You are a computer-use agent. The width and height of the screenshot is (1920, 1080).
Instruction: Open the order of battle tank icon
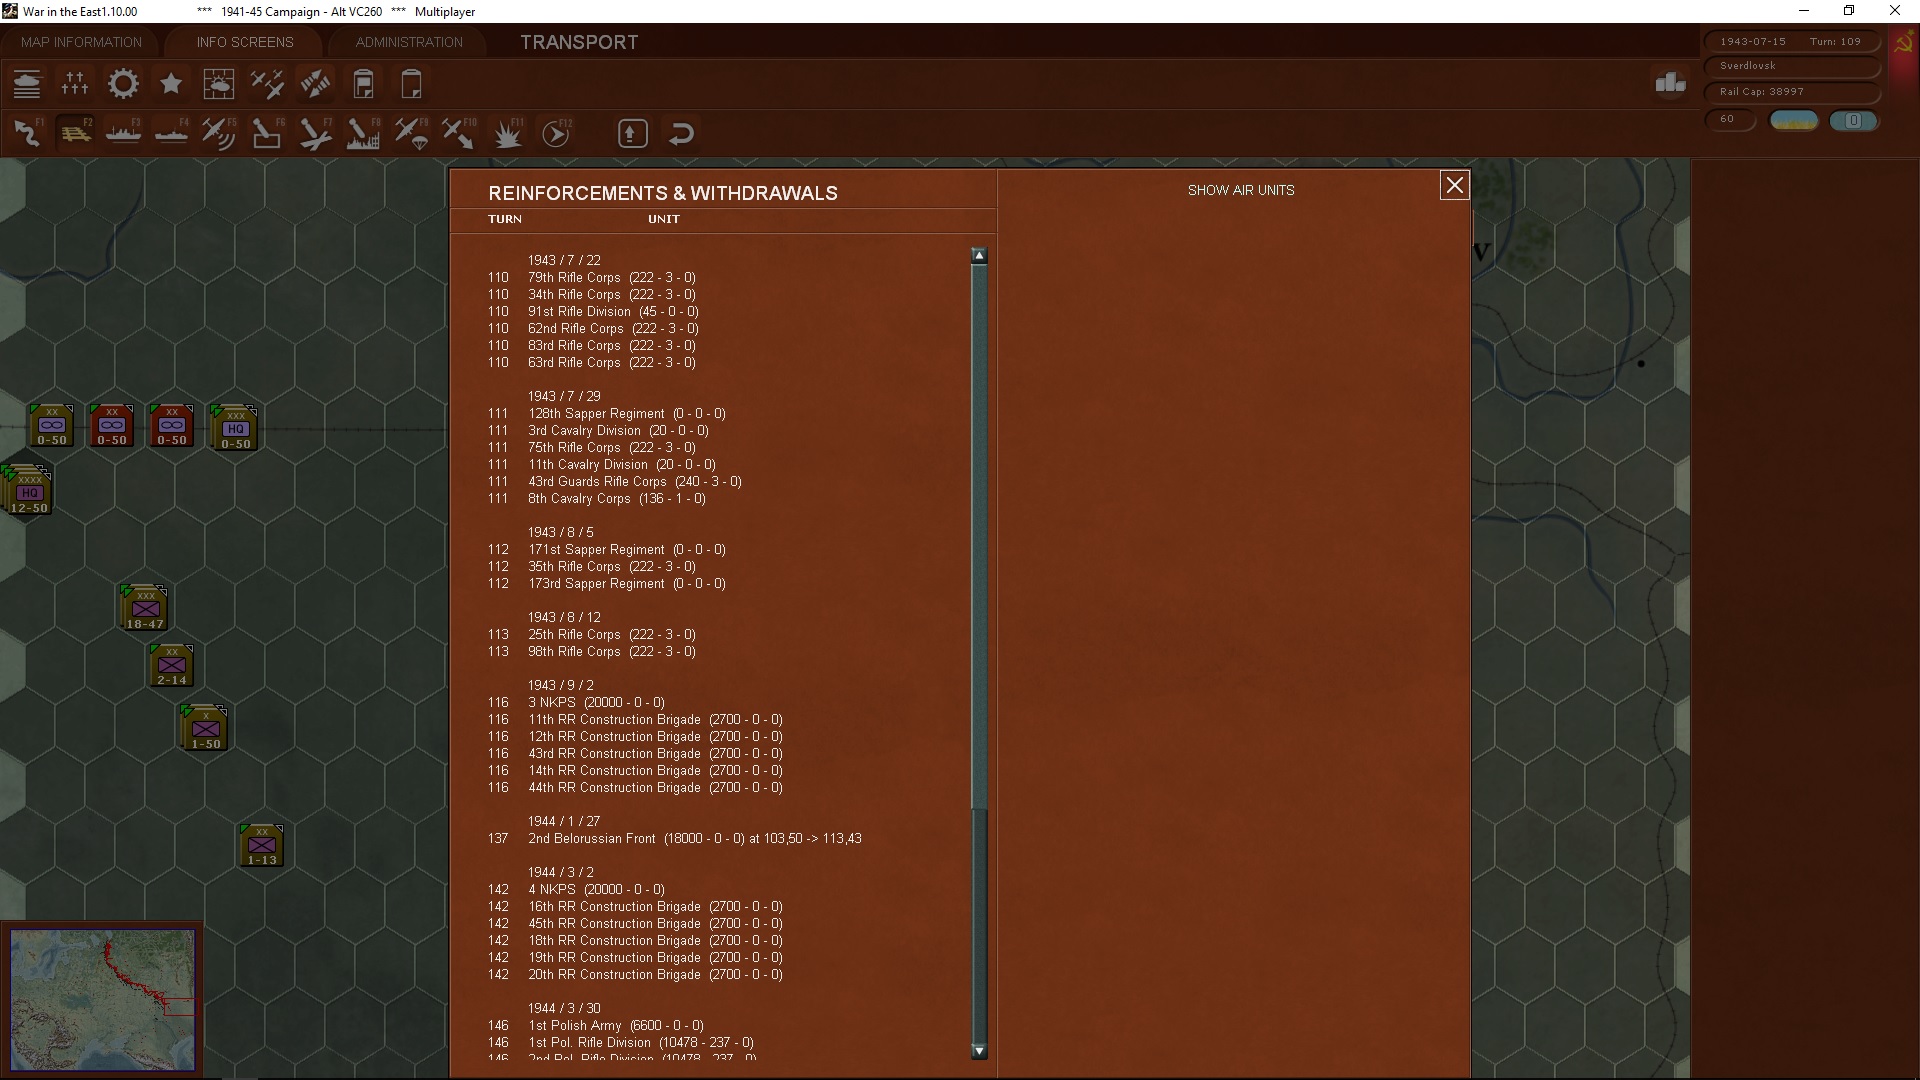27,84
